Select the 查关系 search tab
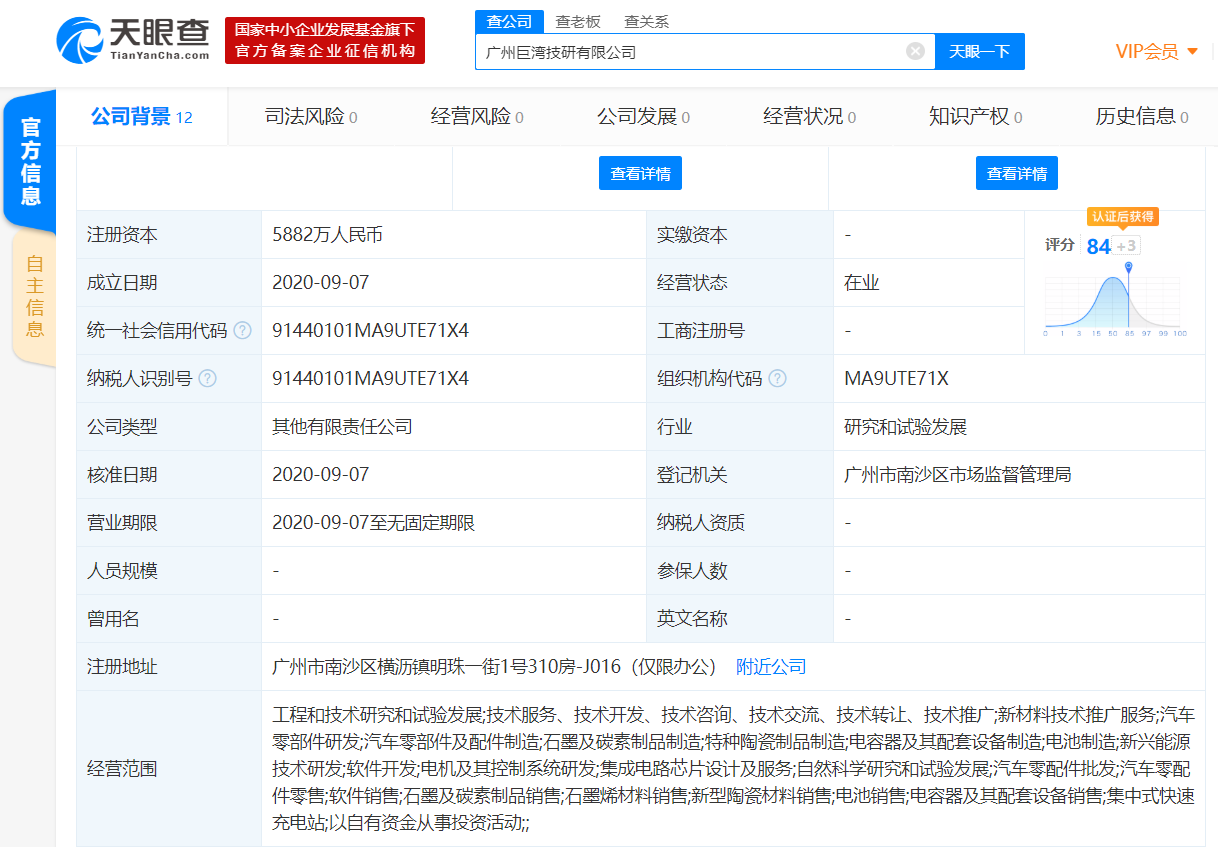 click(x=646, y=21)
